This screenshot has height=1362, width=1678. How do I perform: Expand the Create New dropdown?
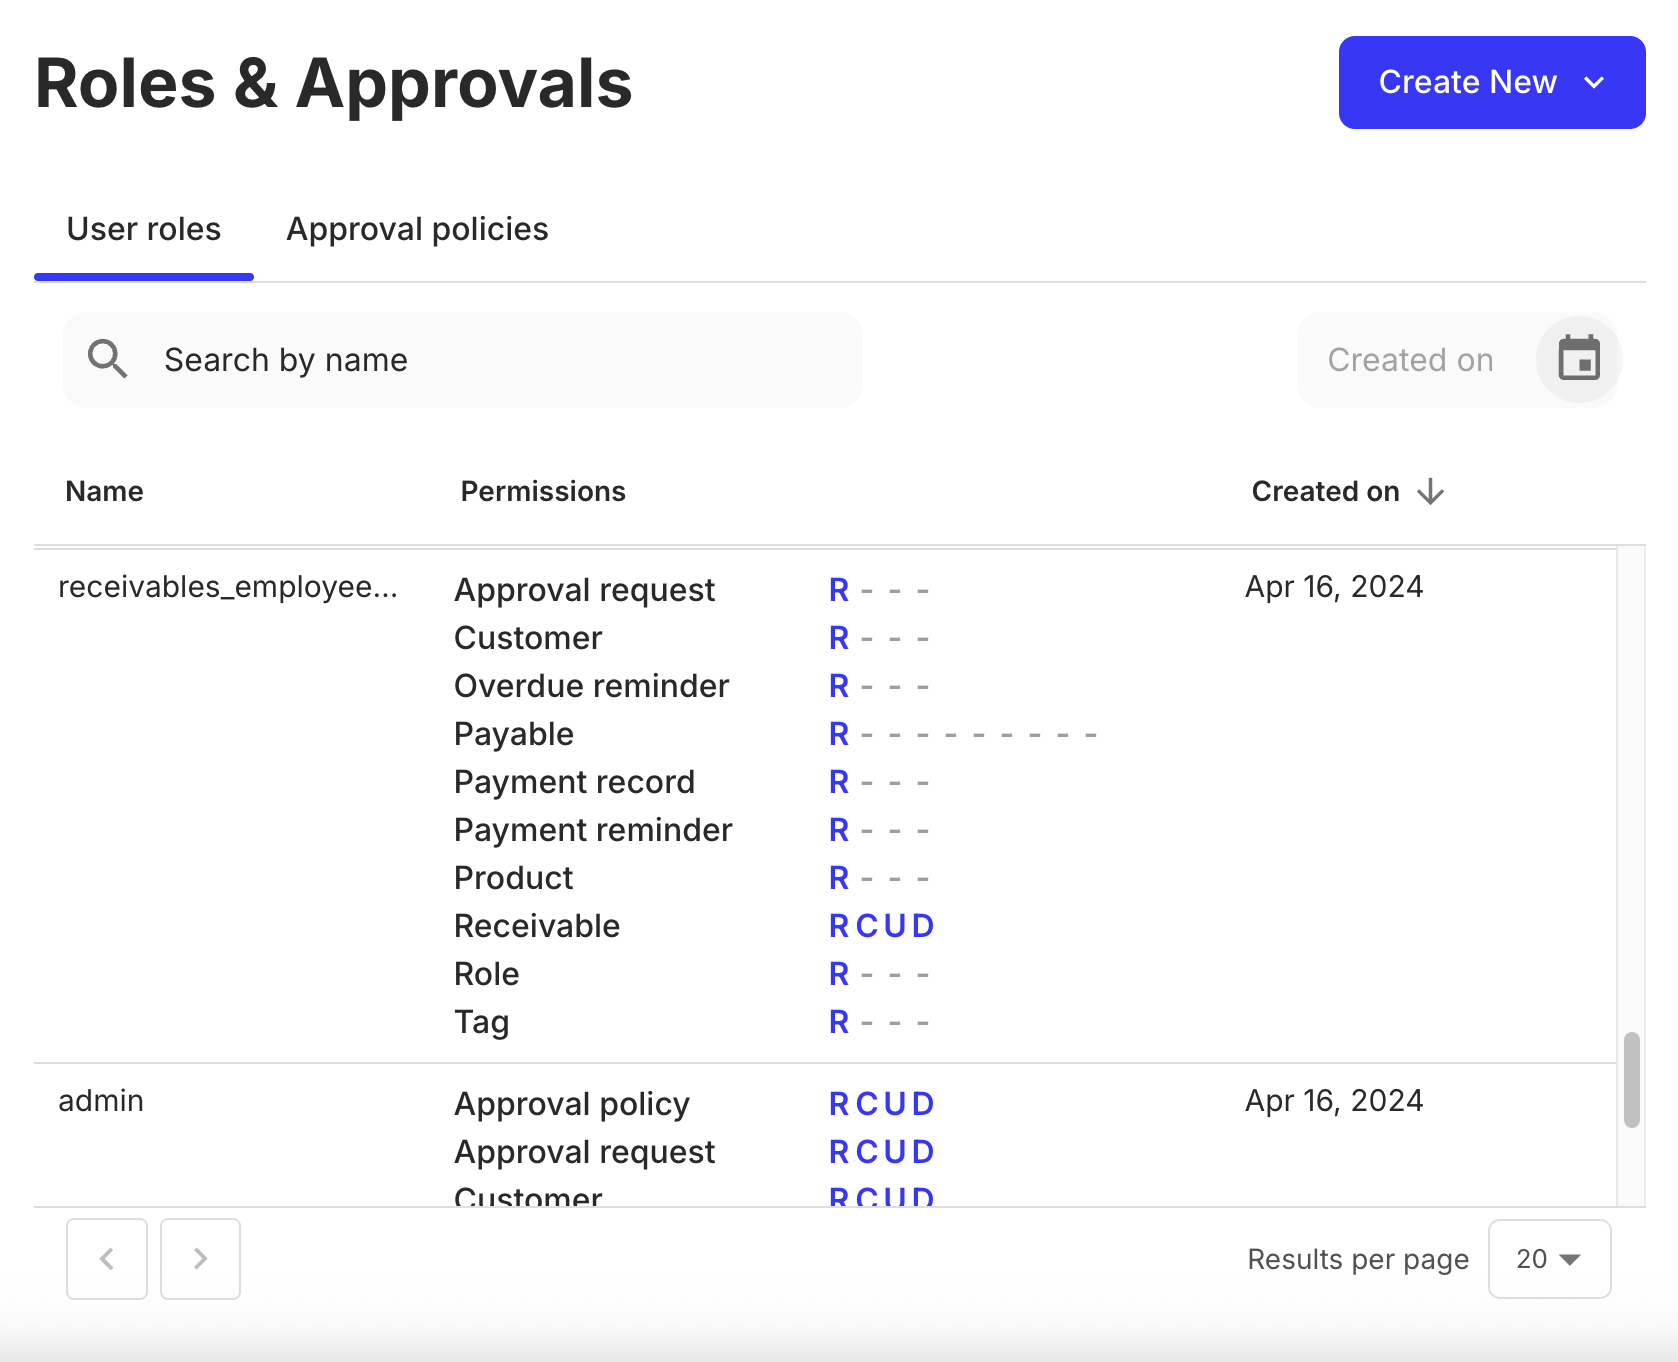pos(1595,82)
